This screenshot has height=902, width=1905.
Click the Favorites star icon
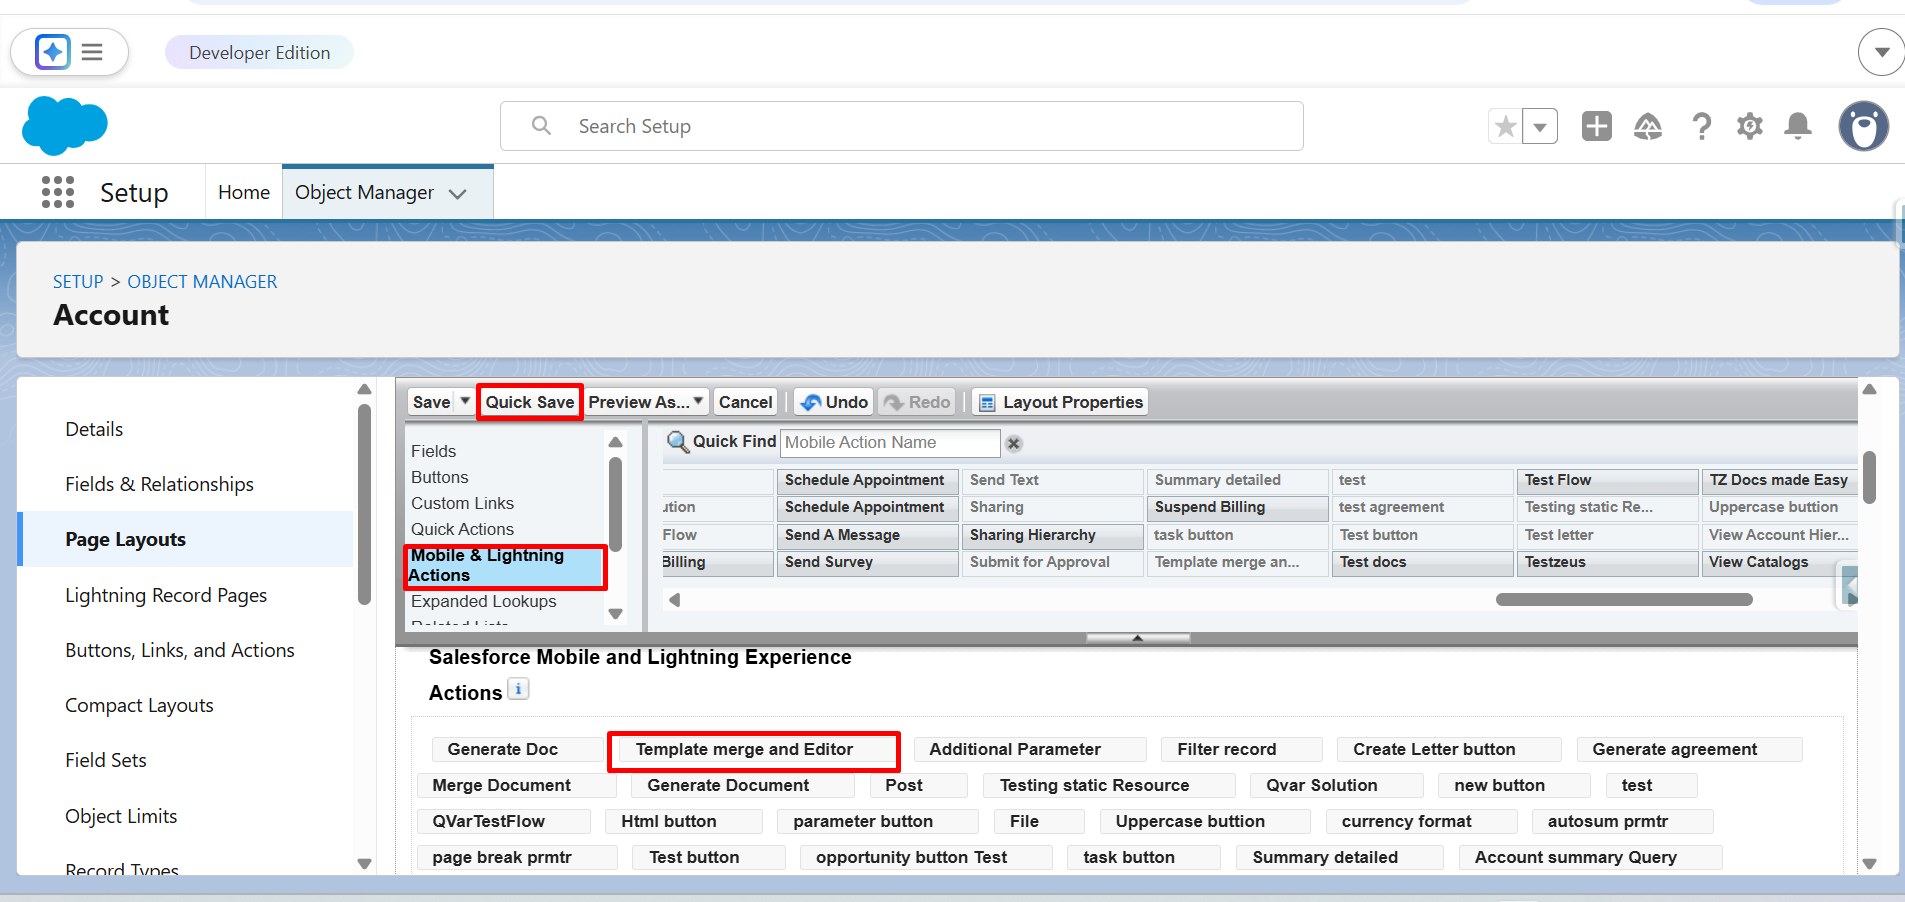[1505, 127]
